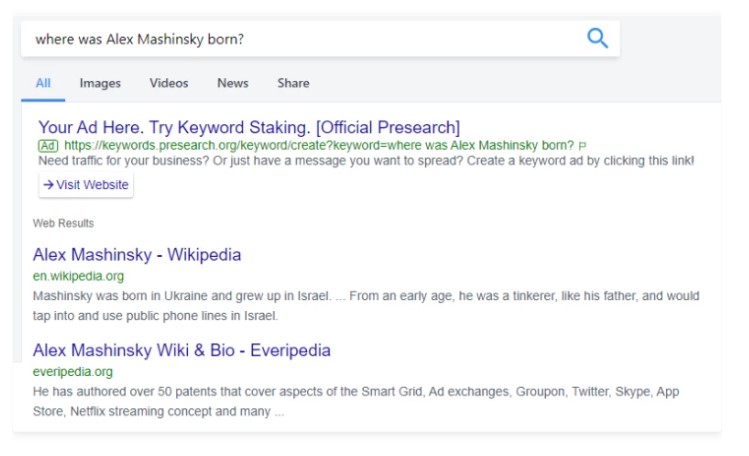Screen dimensions: 749x456
Task: Click the green Ad badge label
Action: [x=48, y=145]
